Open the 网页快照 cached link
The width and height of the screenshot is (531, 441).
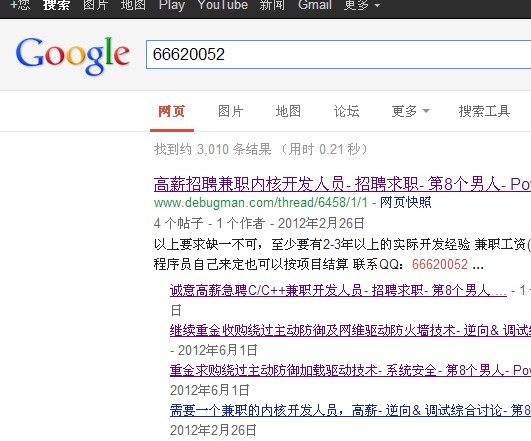click(x=405, y=203)
